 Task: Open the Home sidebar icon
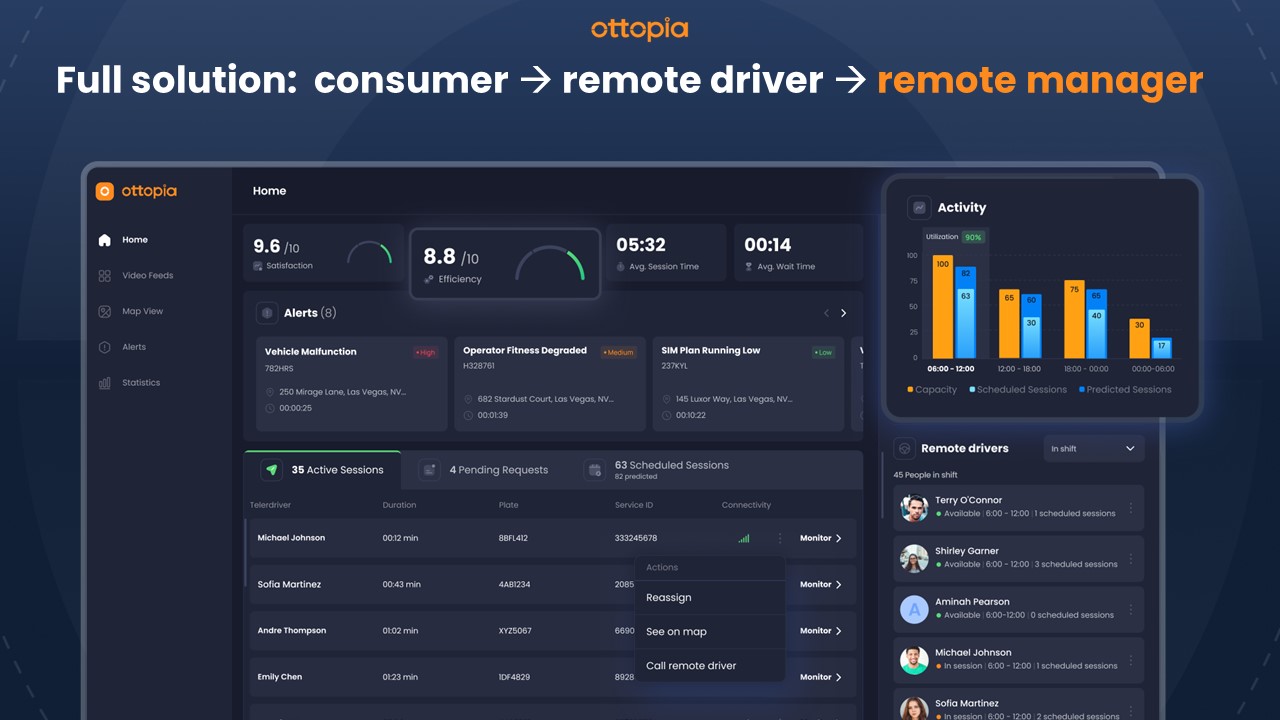tap(105, 240)
